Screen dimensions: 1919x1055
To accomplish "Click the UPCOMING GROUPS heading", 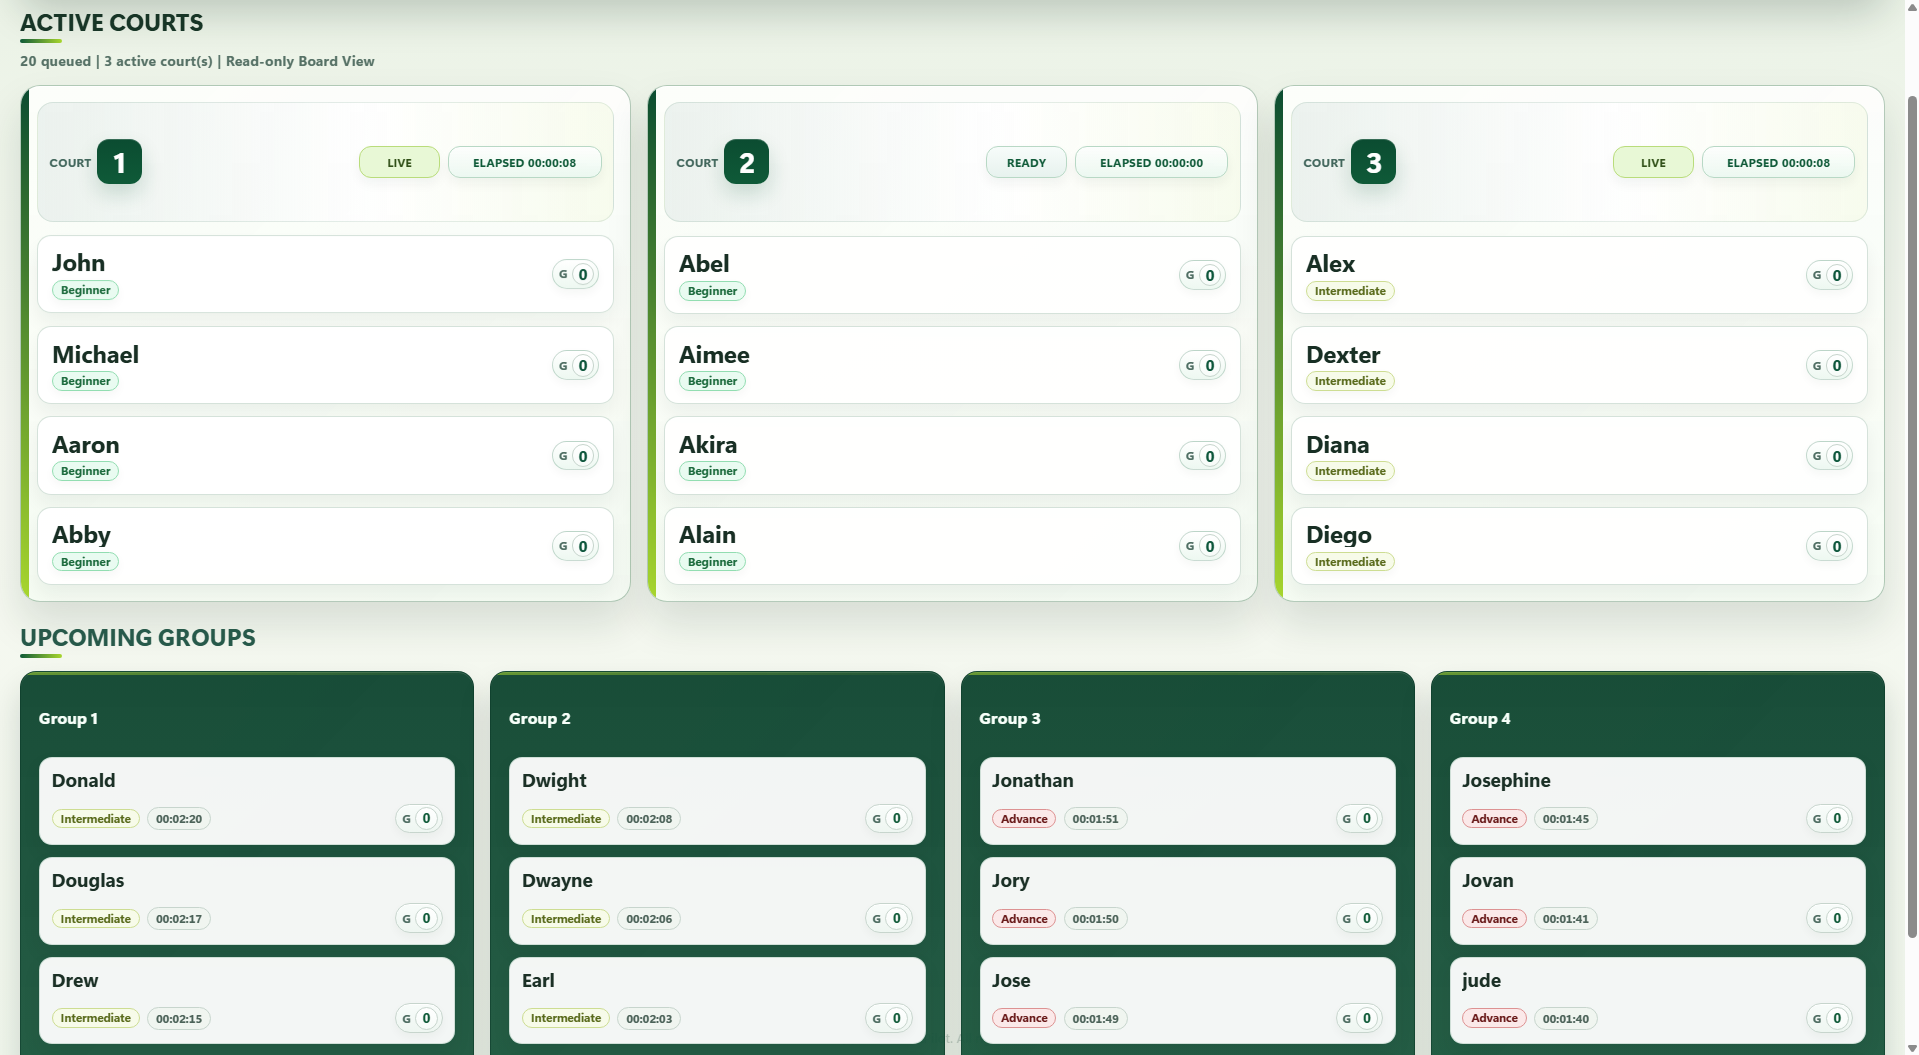I will click(x=138, y=638).
